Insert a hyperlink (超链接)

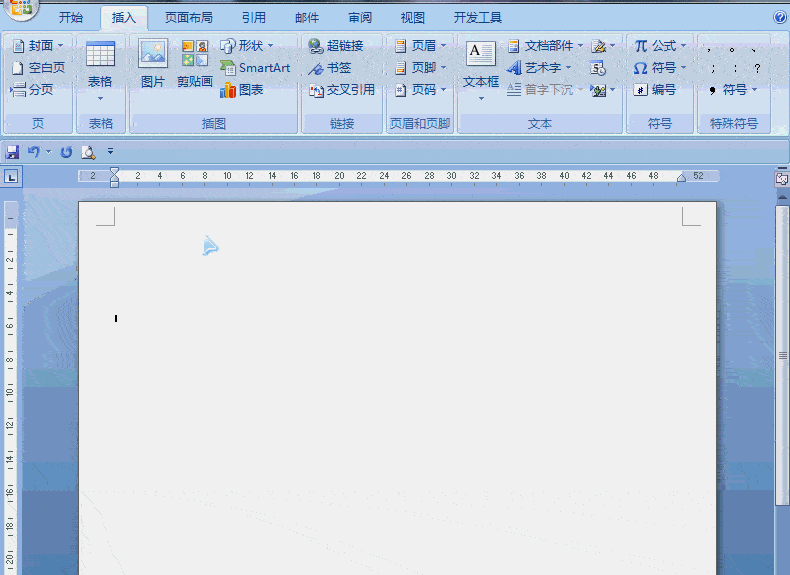coord(336,46)
